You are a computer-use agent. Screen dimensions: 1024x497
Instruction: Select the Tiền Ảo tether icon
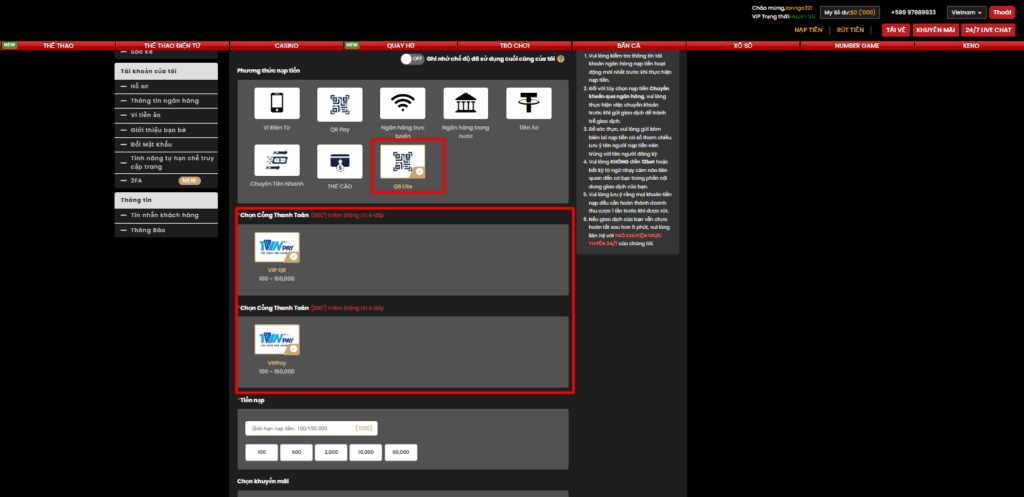click(528, 103)
